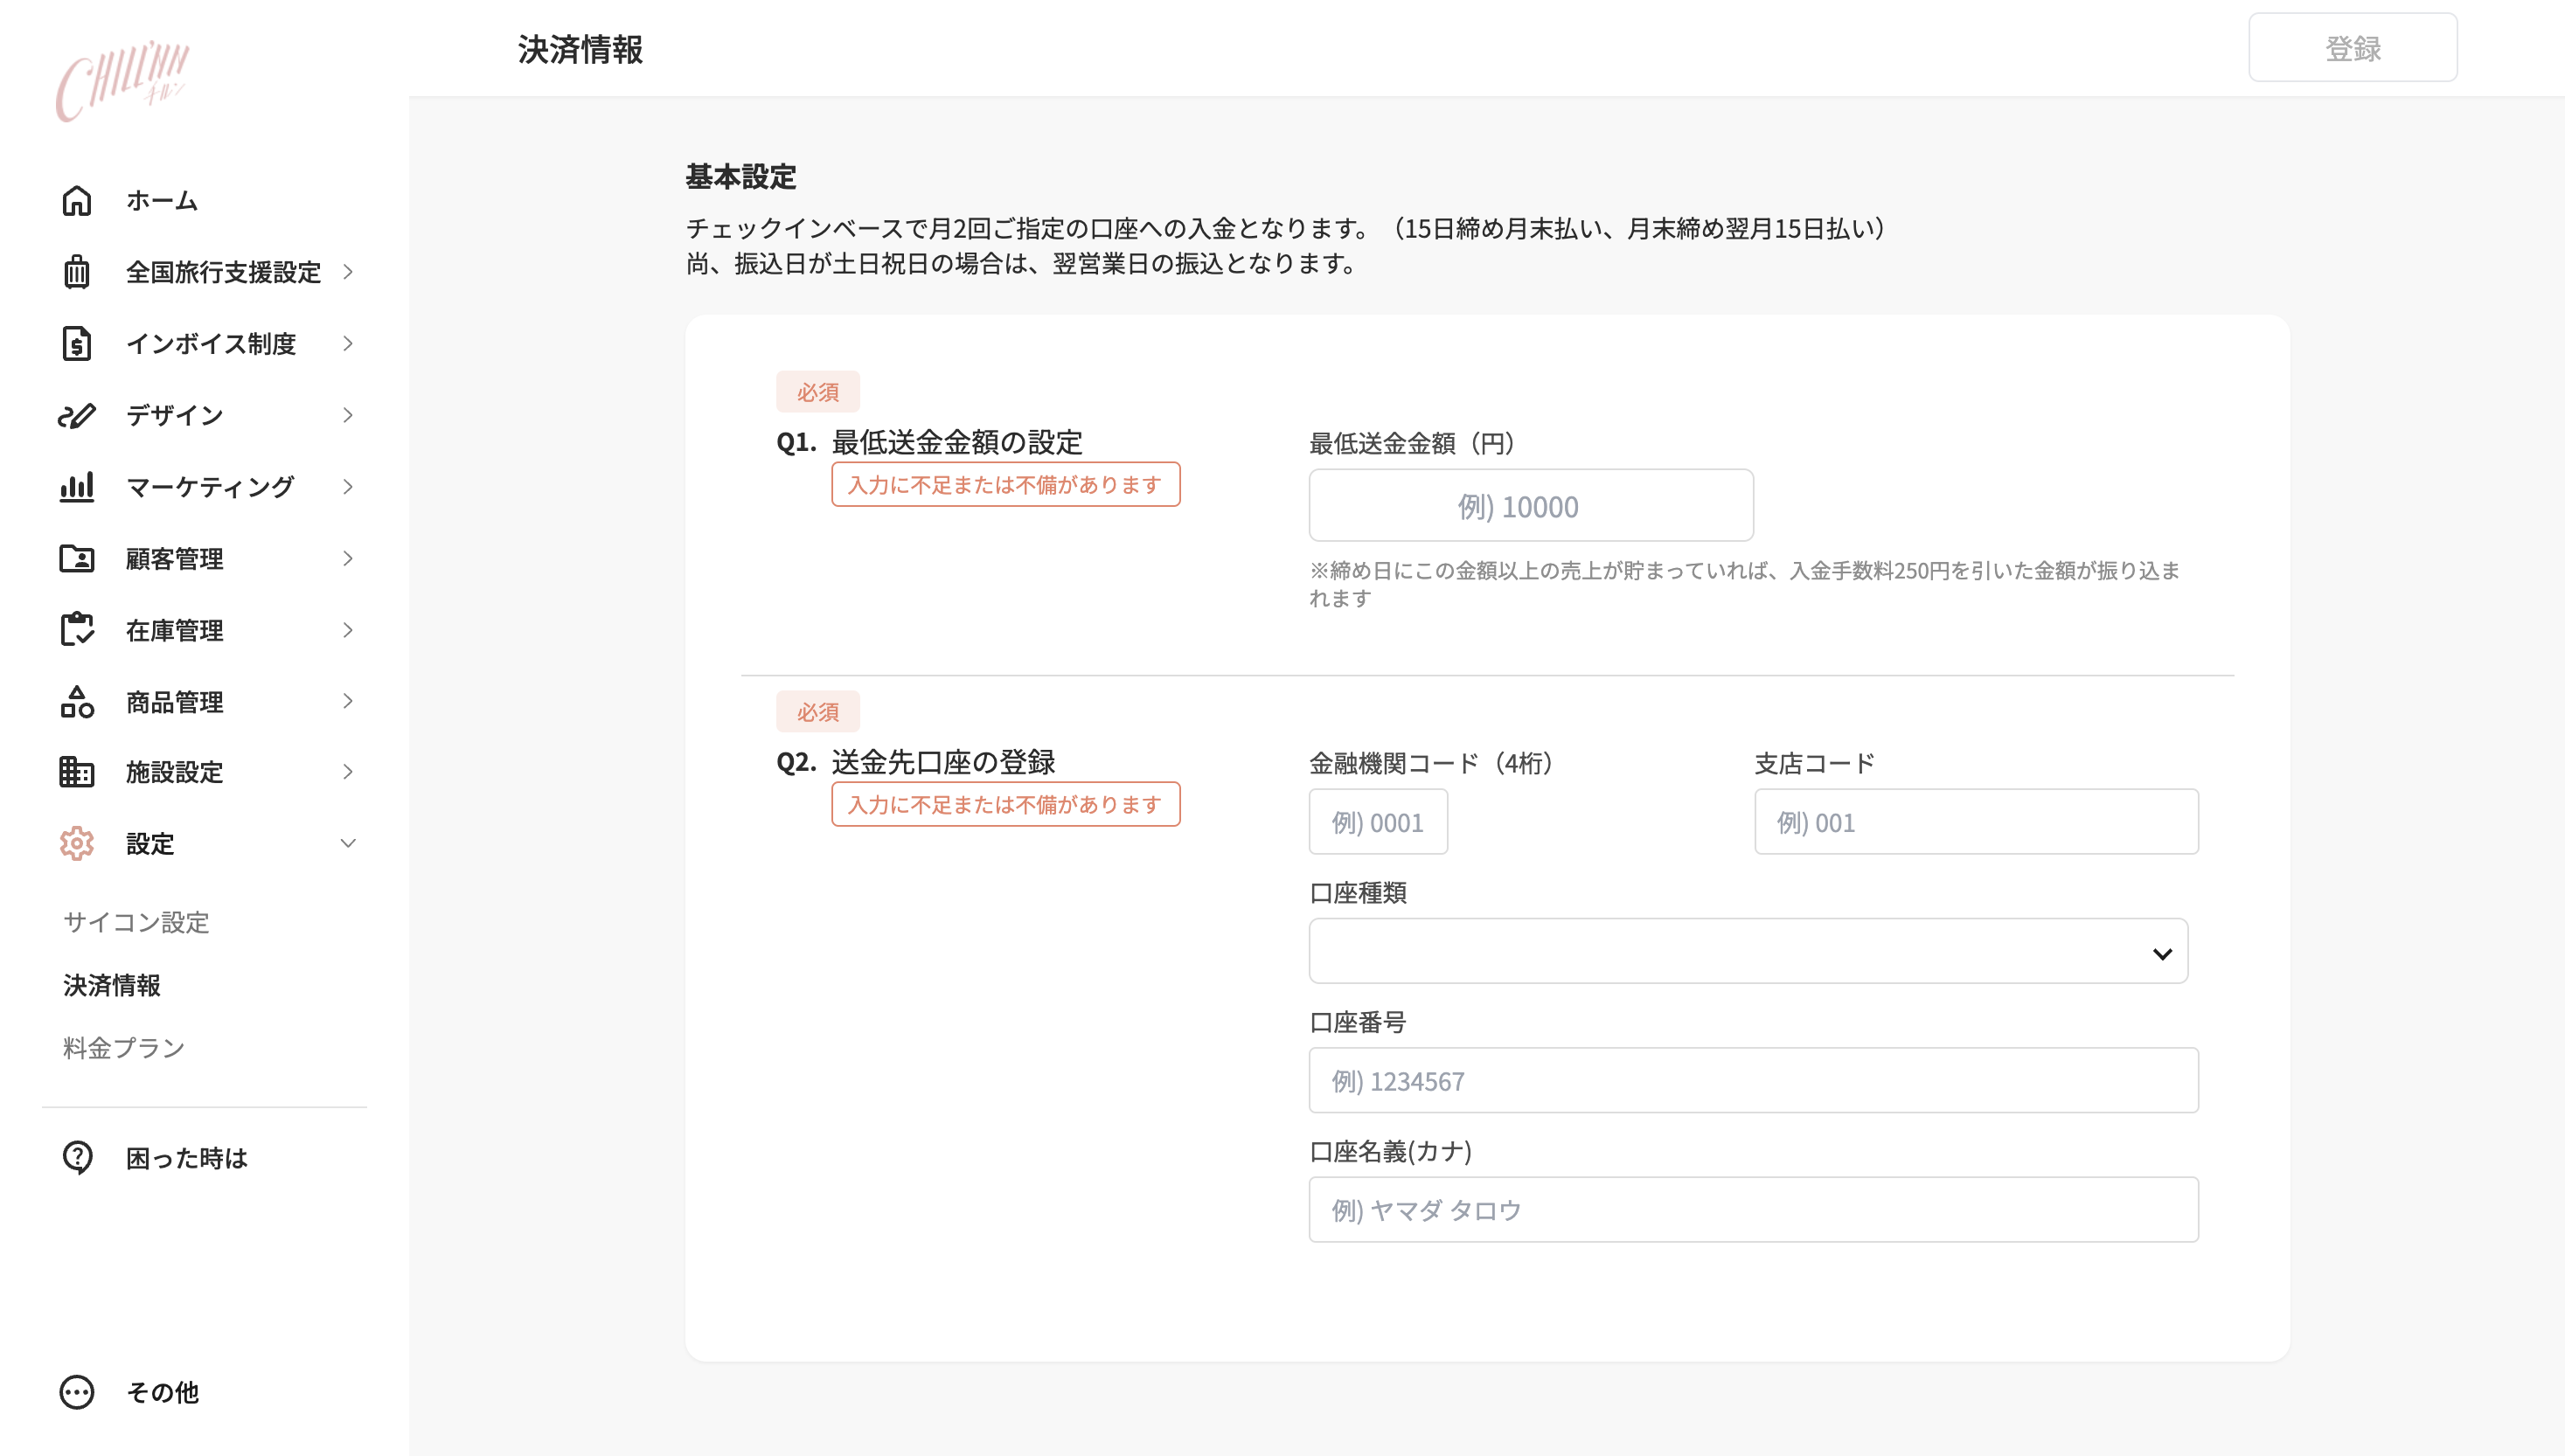Click the 施設設定 building icon

click(x=77, y=772)
